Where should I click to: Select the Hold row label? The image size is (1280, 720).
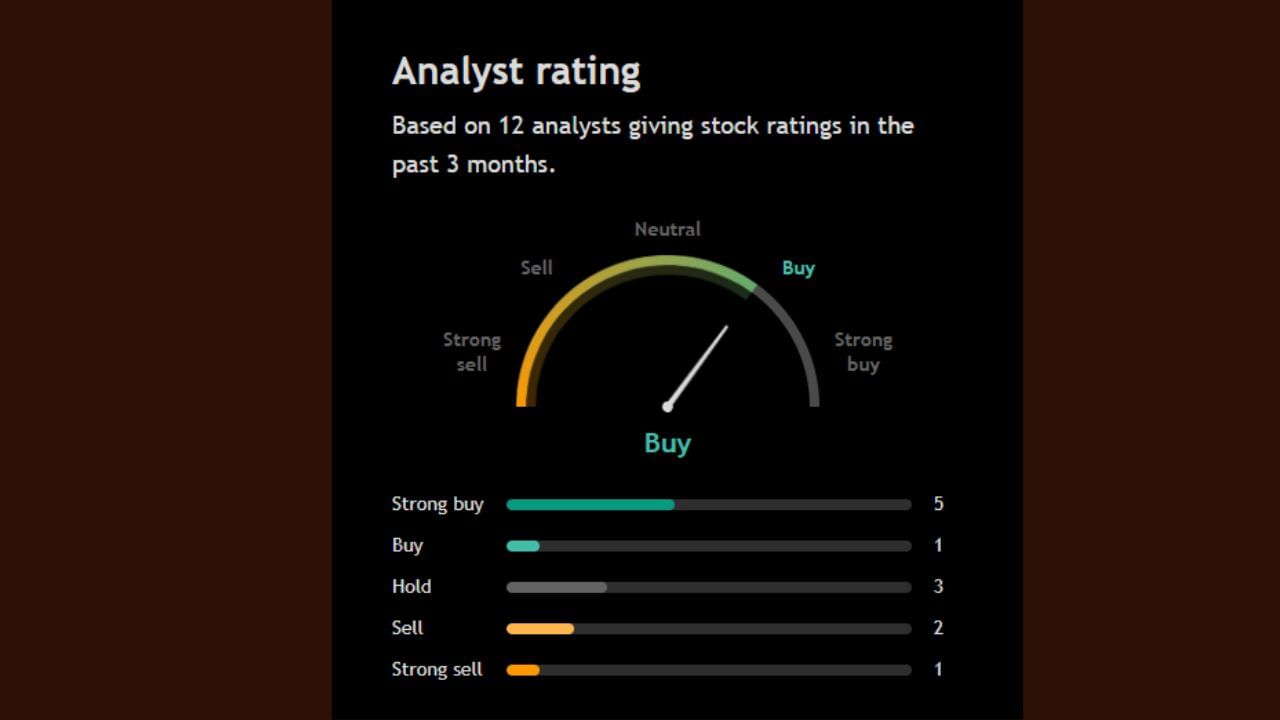click(411, 587)
